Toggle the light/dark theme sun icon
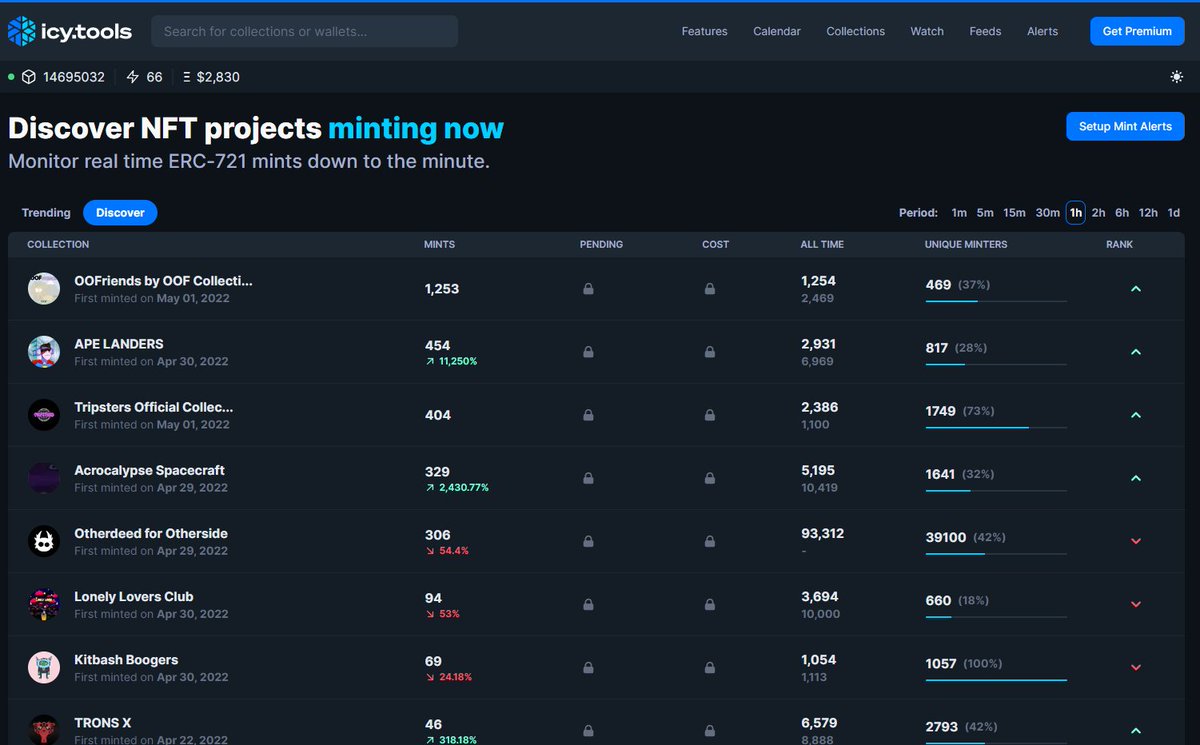Screen dimensions: 1200x745 coord(1176,77)
